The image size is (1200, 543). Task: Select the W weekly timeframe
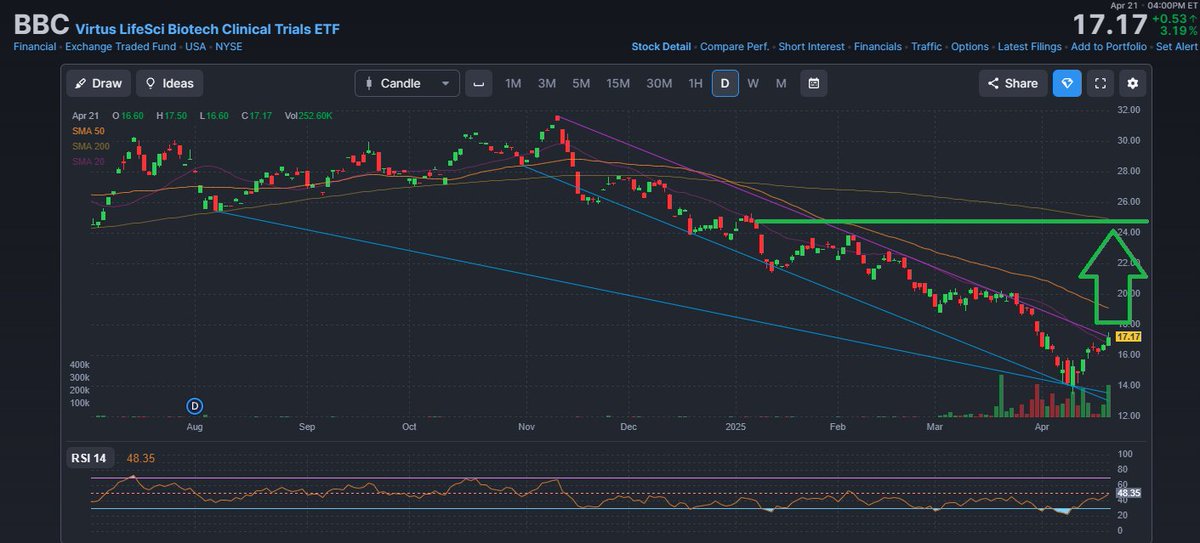coord(753,83)
